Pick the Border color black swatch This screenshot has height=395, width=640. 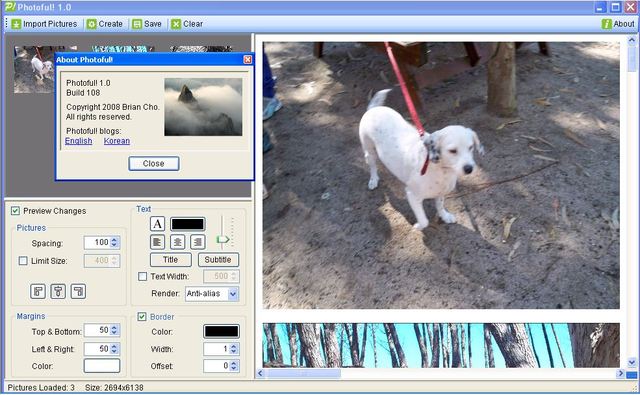[222, 331]
